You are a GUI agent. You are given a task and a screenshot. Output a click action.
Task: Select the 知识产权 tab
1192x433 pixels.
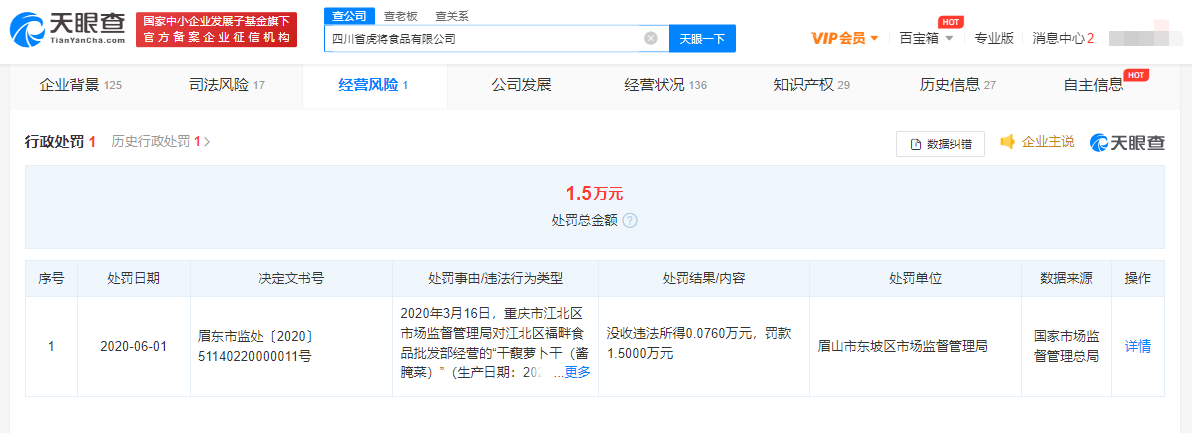811,85
